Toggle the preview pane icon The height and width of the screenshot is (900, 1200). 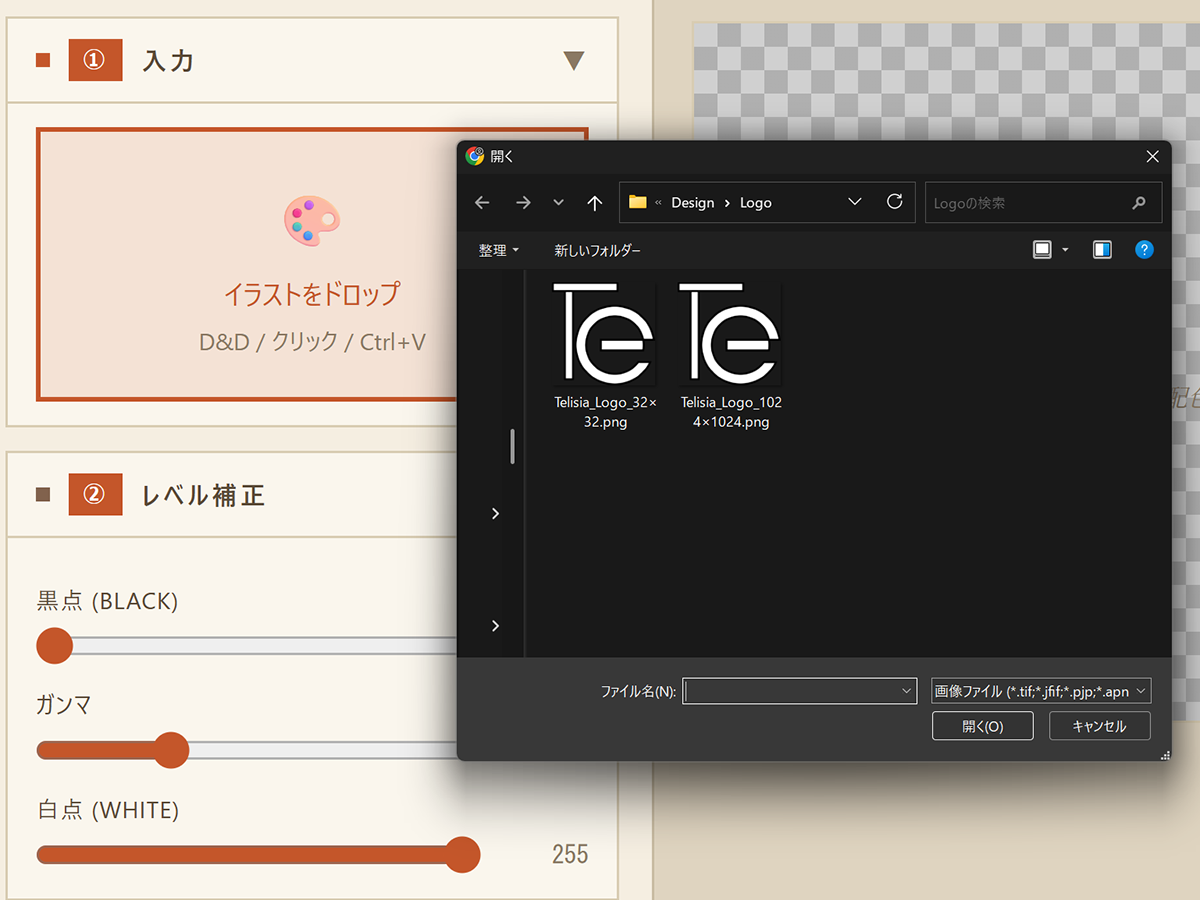(1102, 250)
